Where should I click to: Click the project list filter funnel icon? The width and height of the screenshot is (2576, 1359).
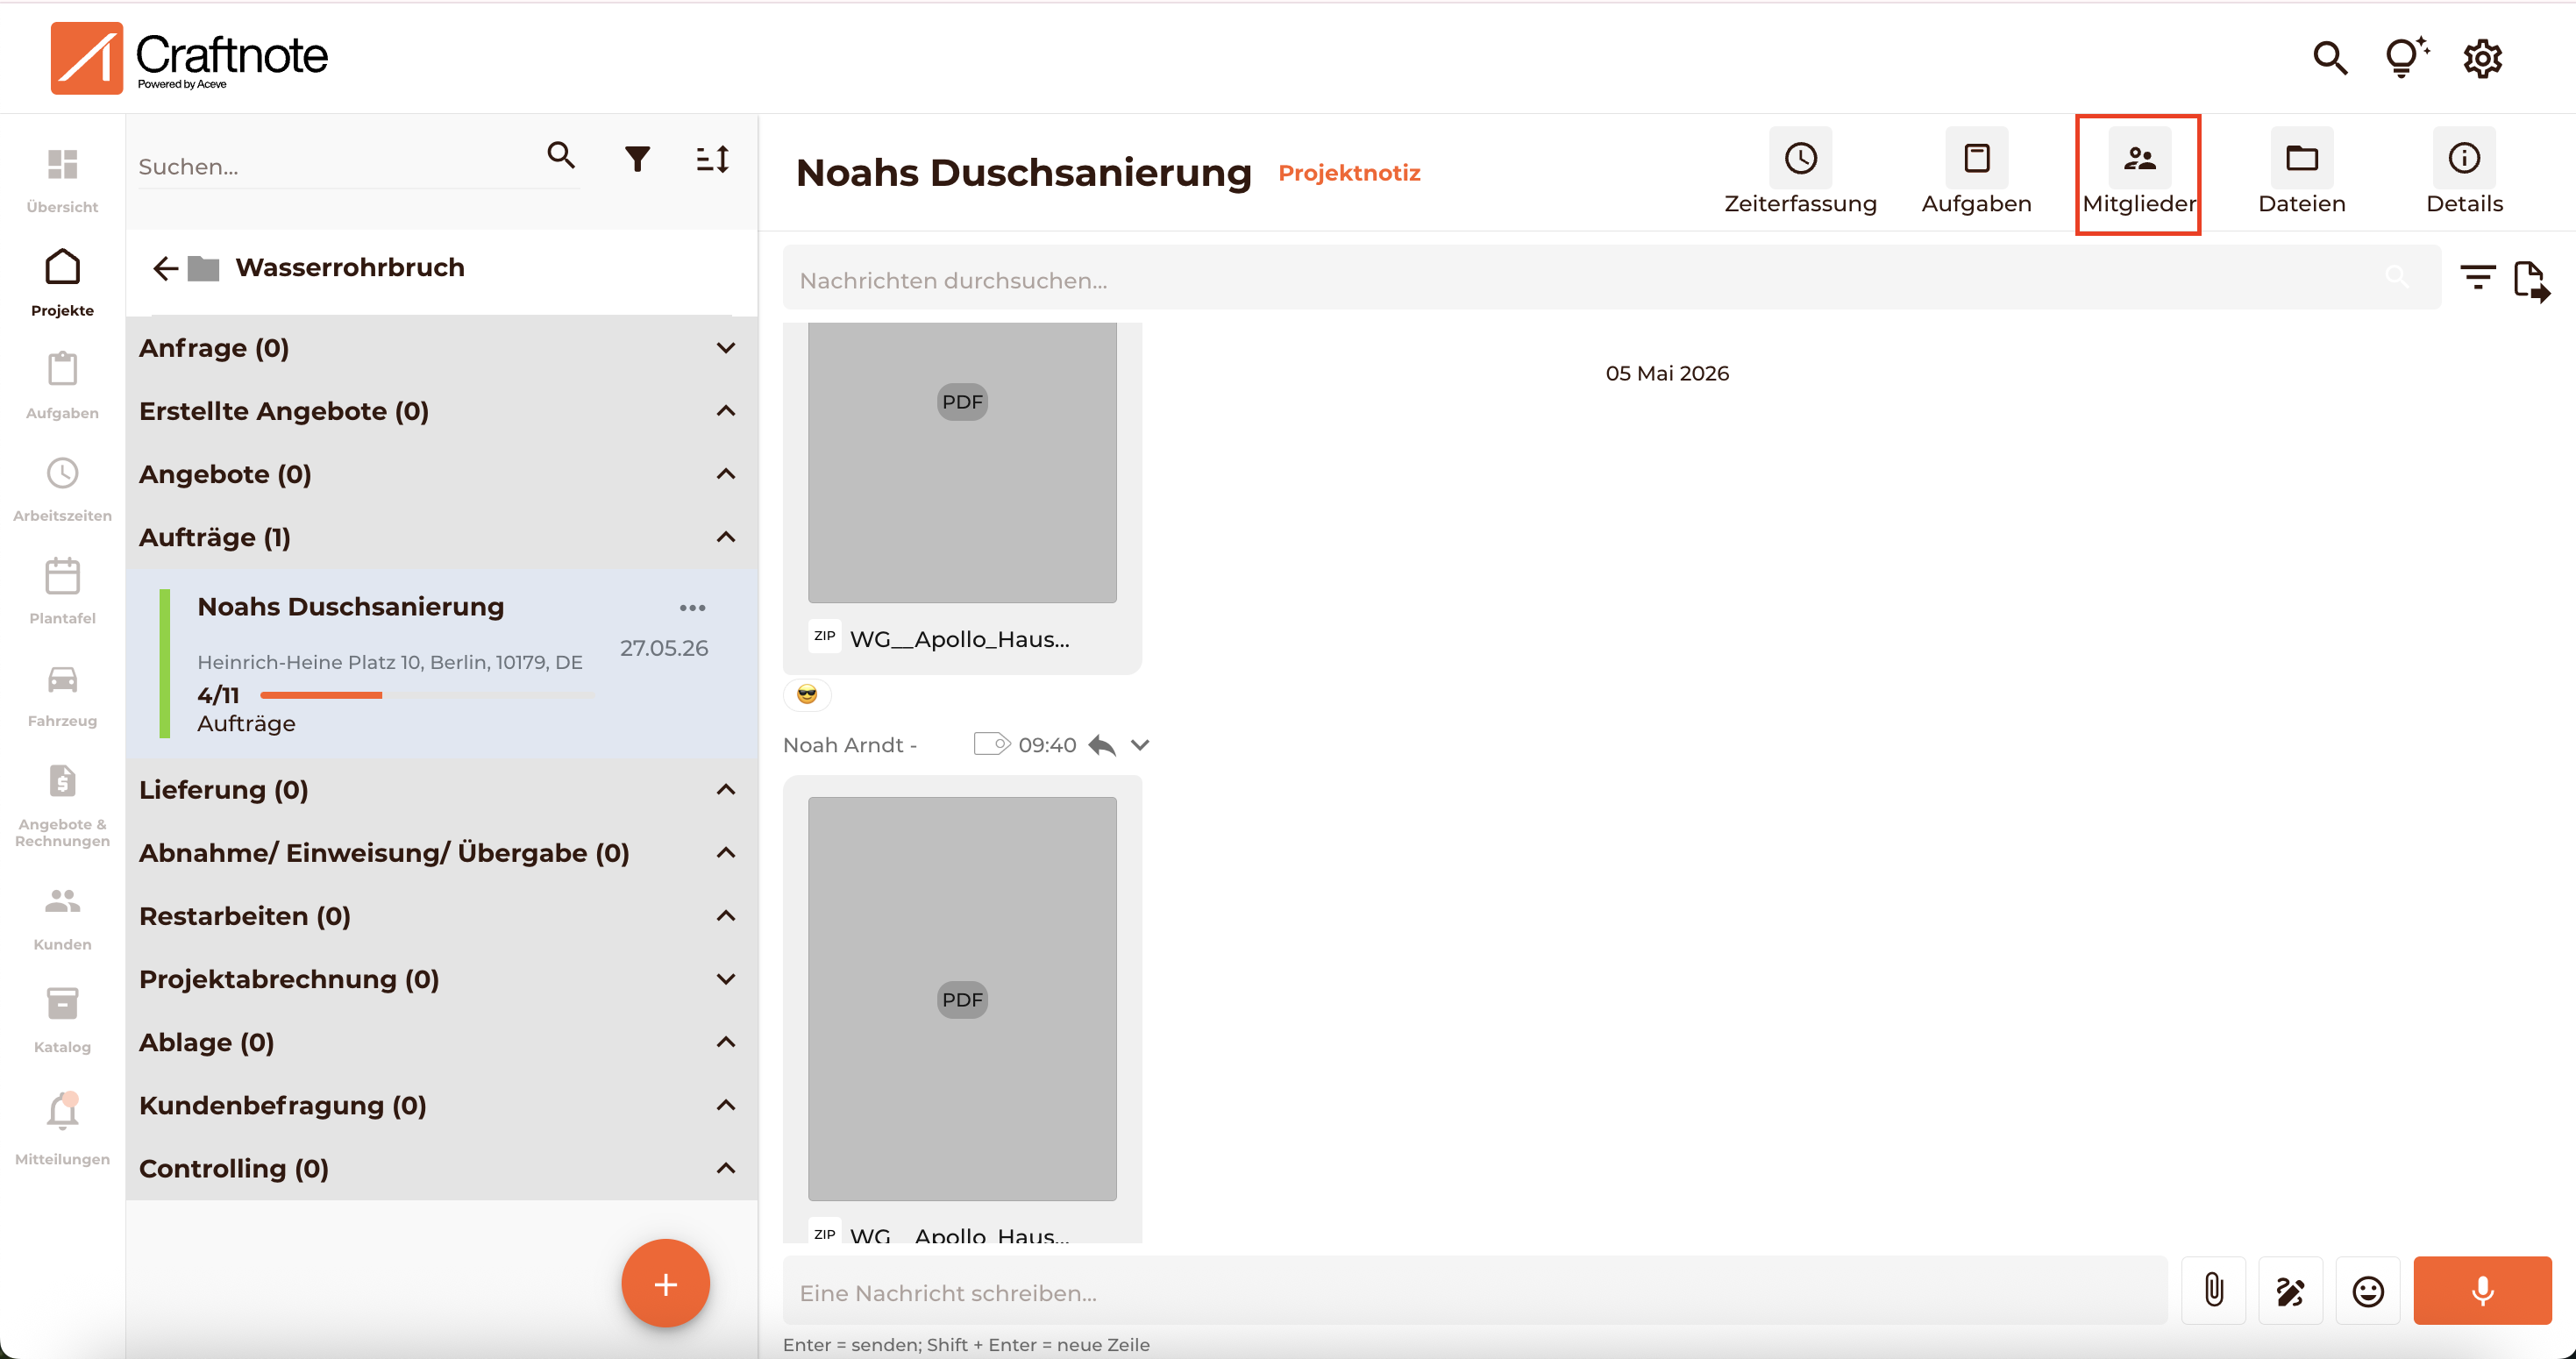point(637,158)
